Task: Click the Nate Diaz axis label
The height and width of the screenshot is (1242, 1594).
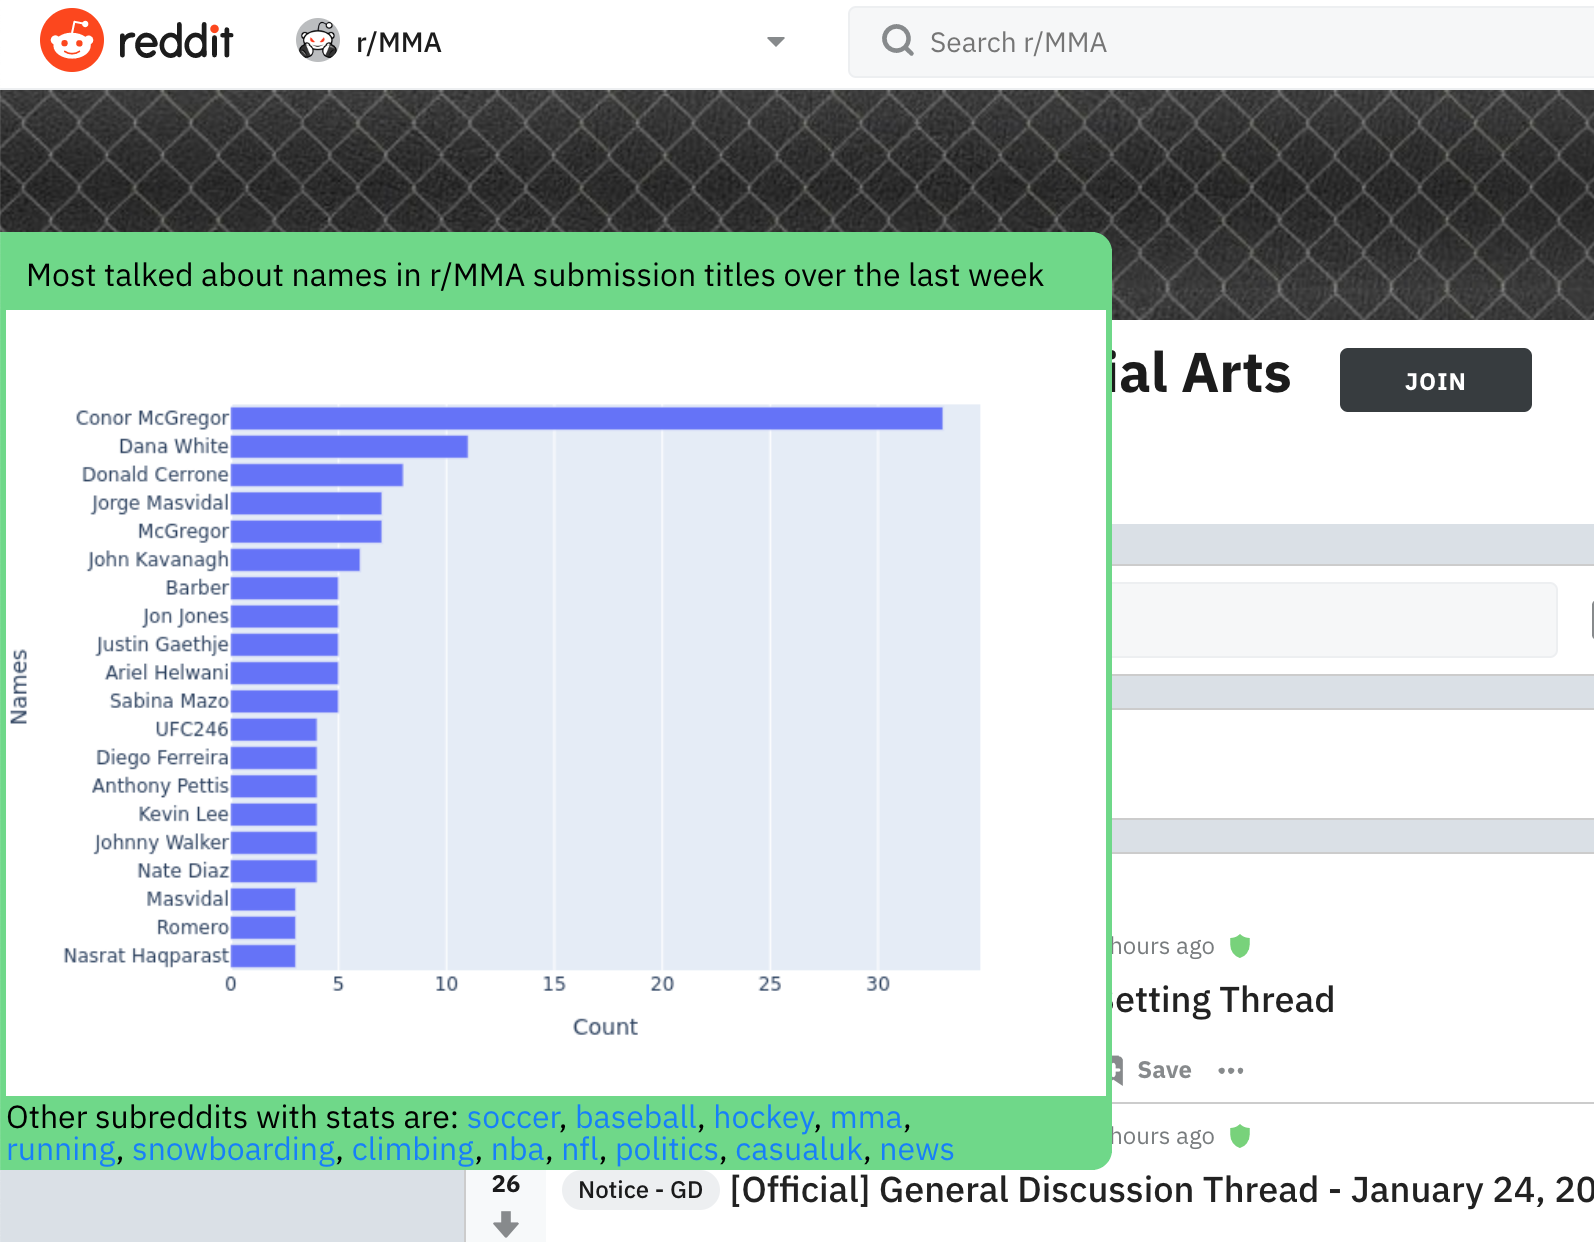Action: [183, 871]
